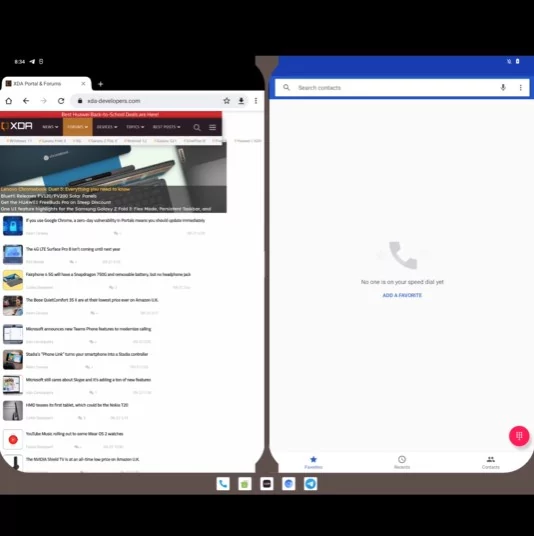Image resolution: width=534 pixels, height=536 pixels.
Task: Open Google Chrome zero-day vulnerability article
Action: pos(115,220)
